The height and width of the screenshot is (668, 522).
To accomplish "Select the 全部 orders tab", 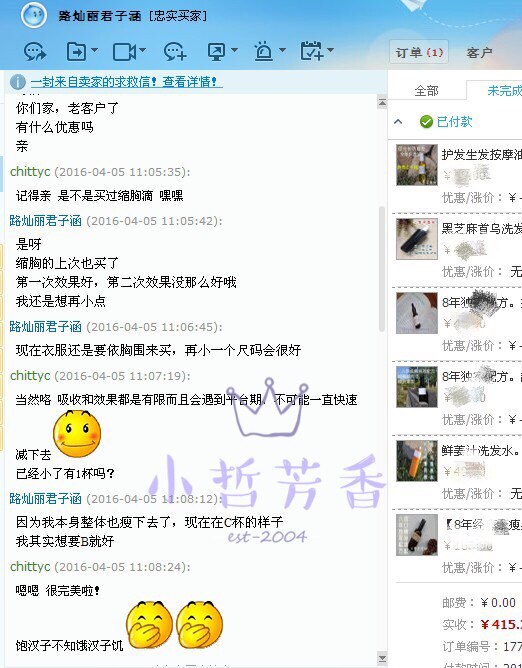I will pos(427,91).
